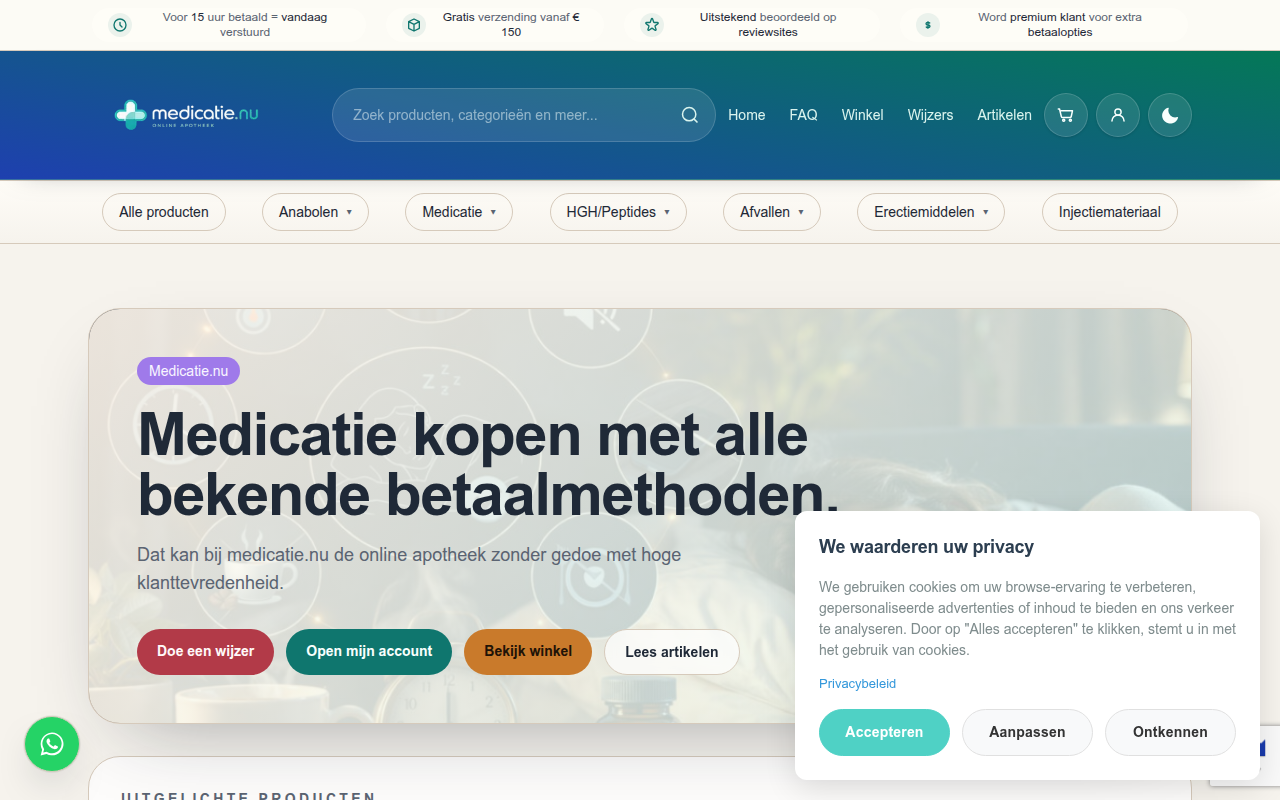Viewport: 1280px width, 800px height.
Task: Open the user account icon
Action: 1118,115
